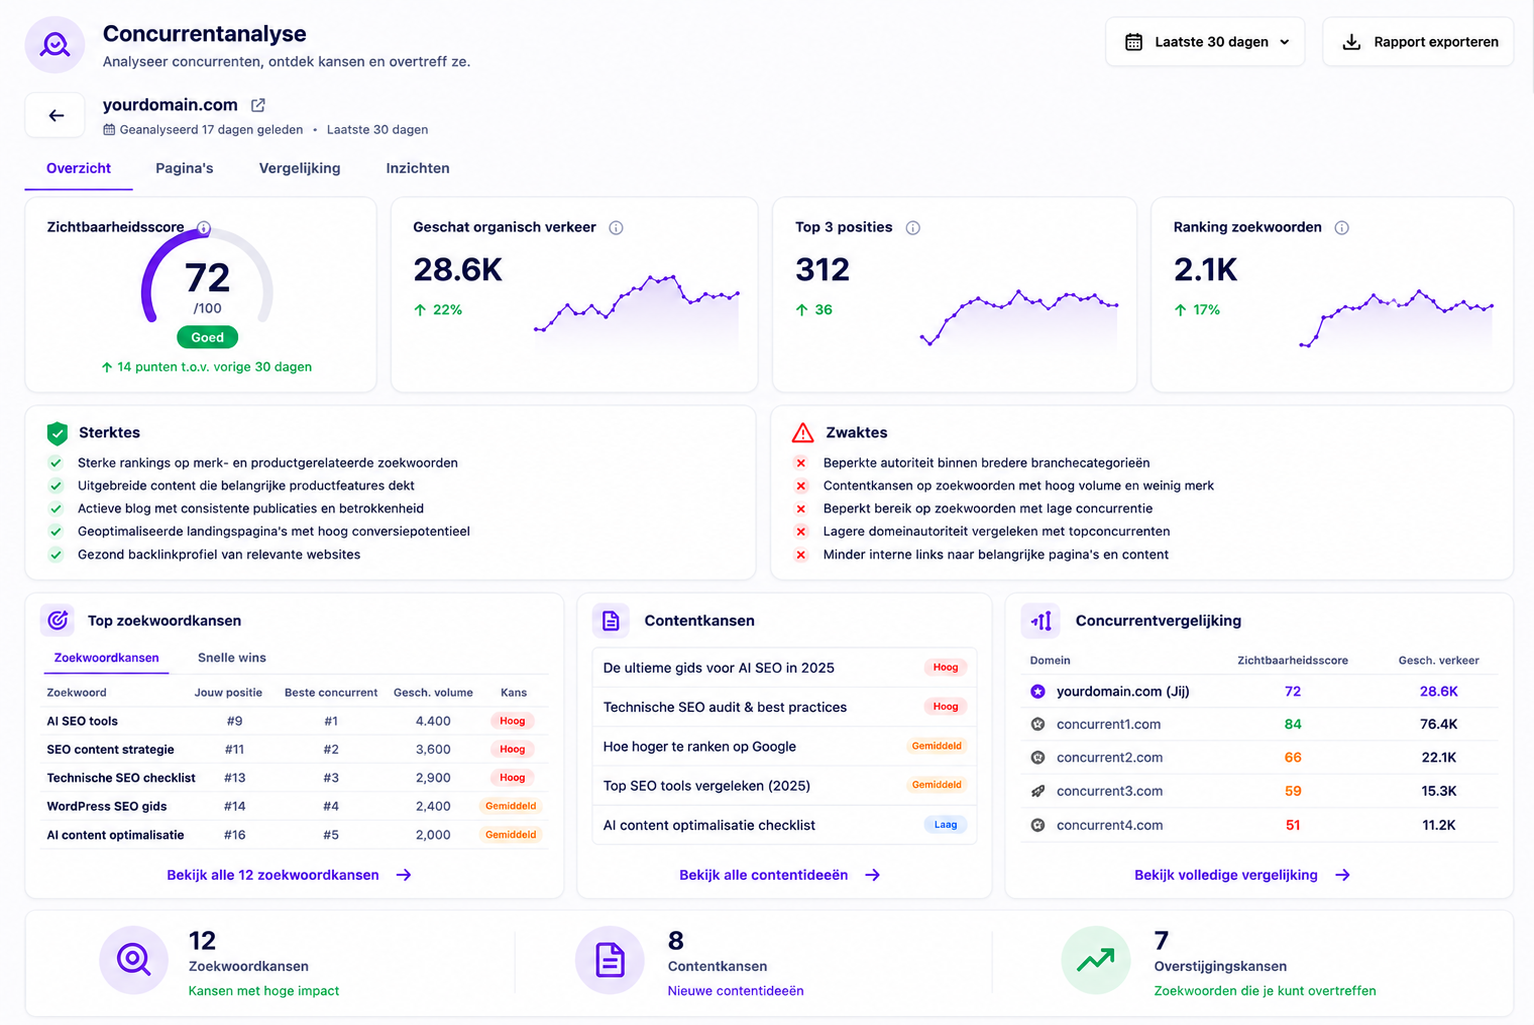
Task: Click the Nieuwe contentideeën link
Action: (736, 991)
